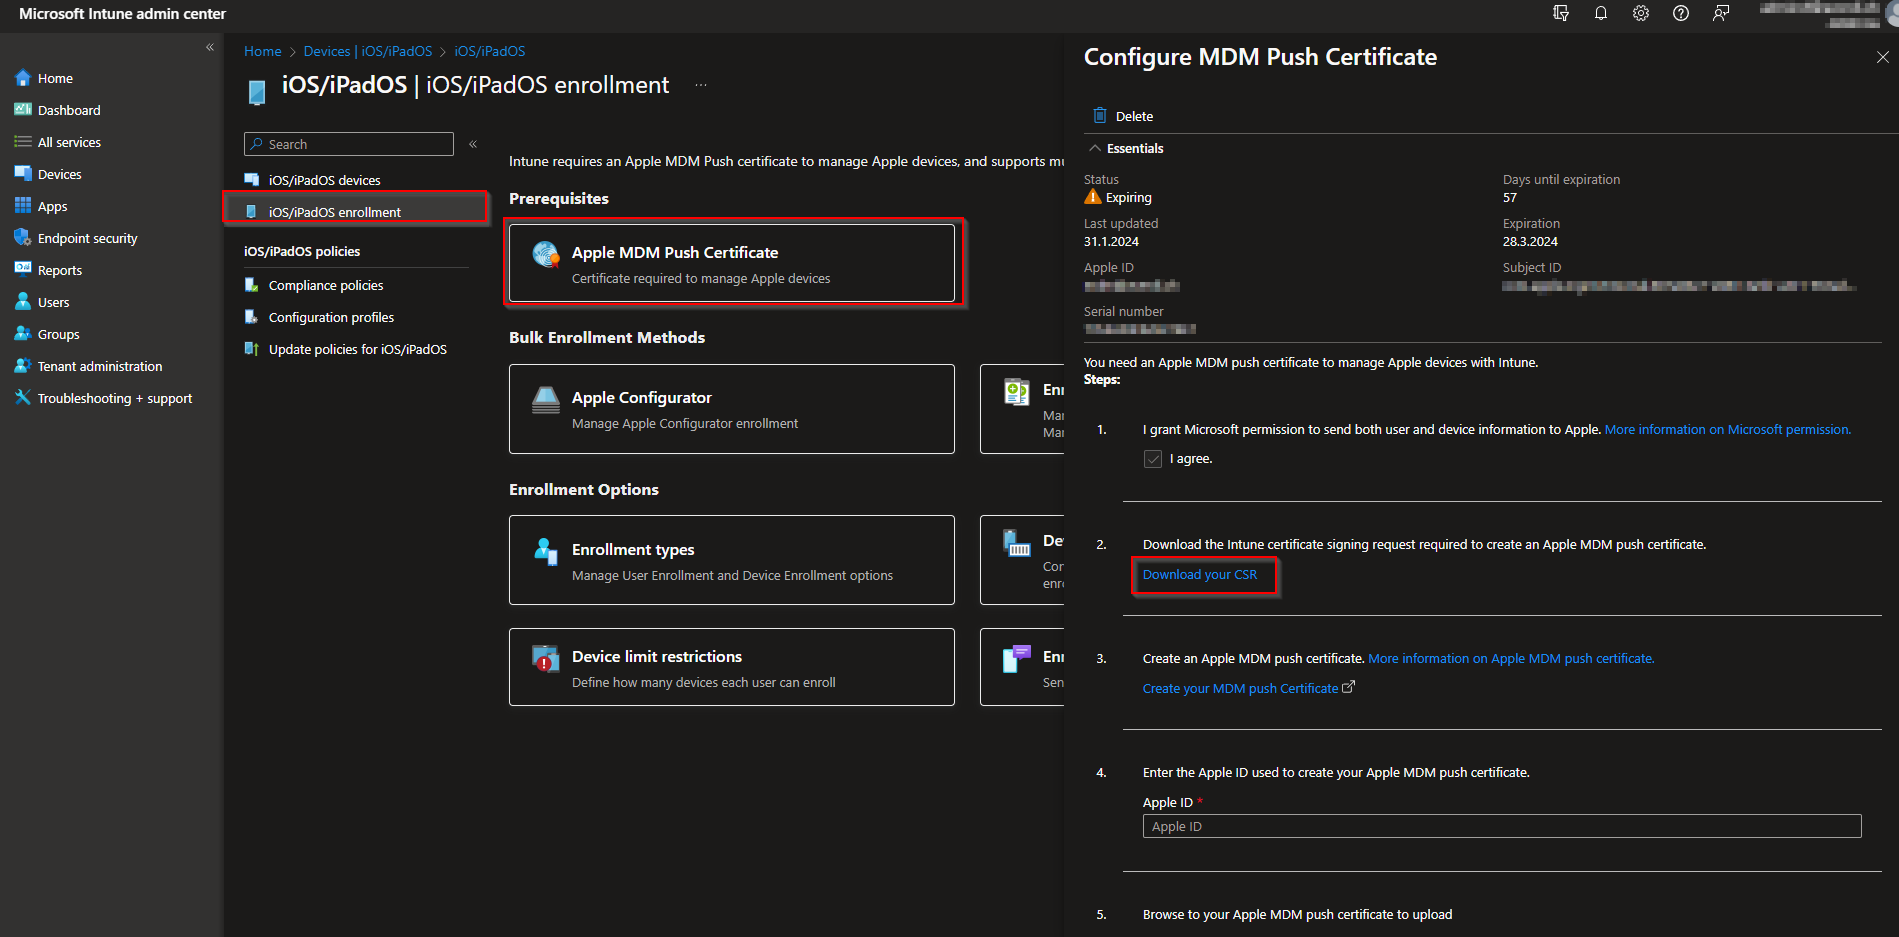Viewport: 1899px width, 937px height.
Task: Select the Troubleshooting + support wrench icon
Action: pyautogui.click(x=22, y=398)
